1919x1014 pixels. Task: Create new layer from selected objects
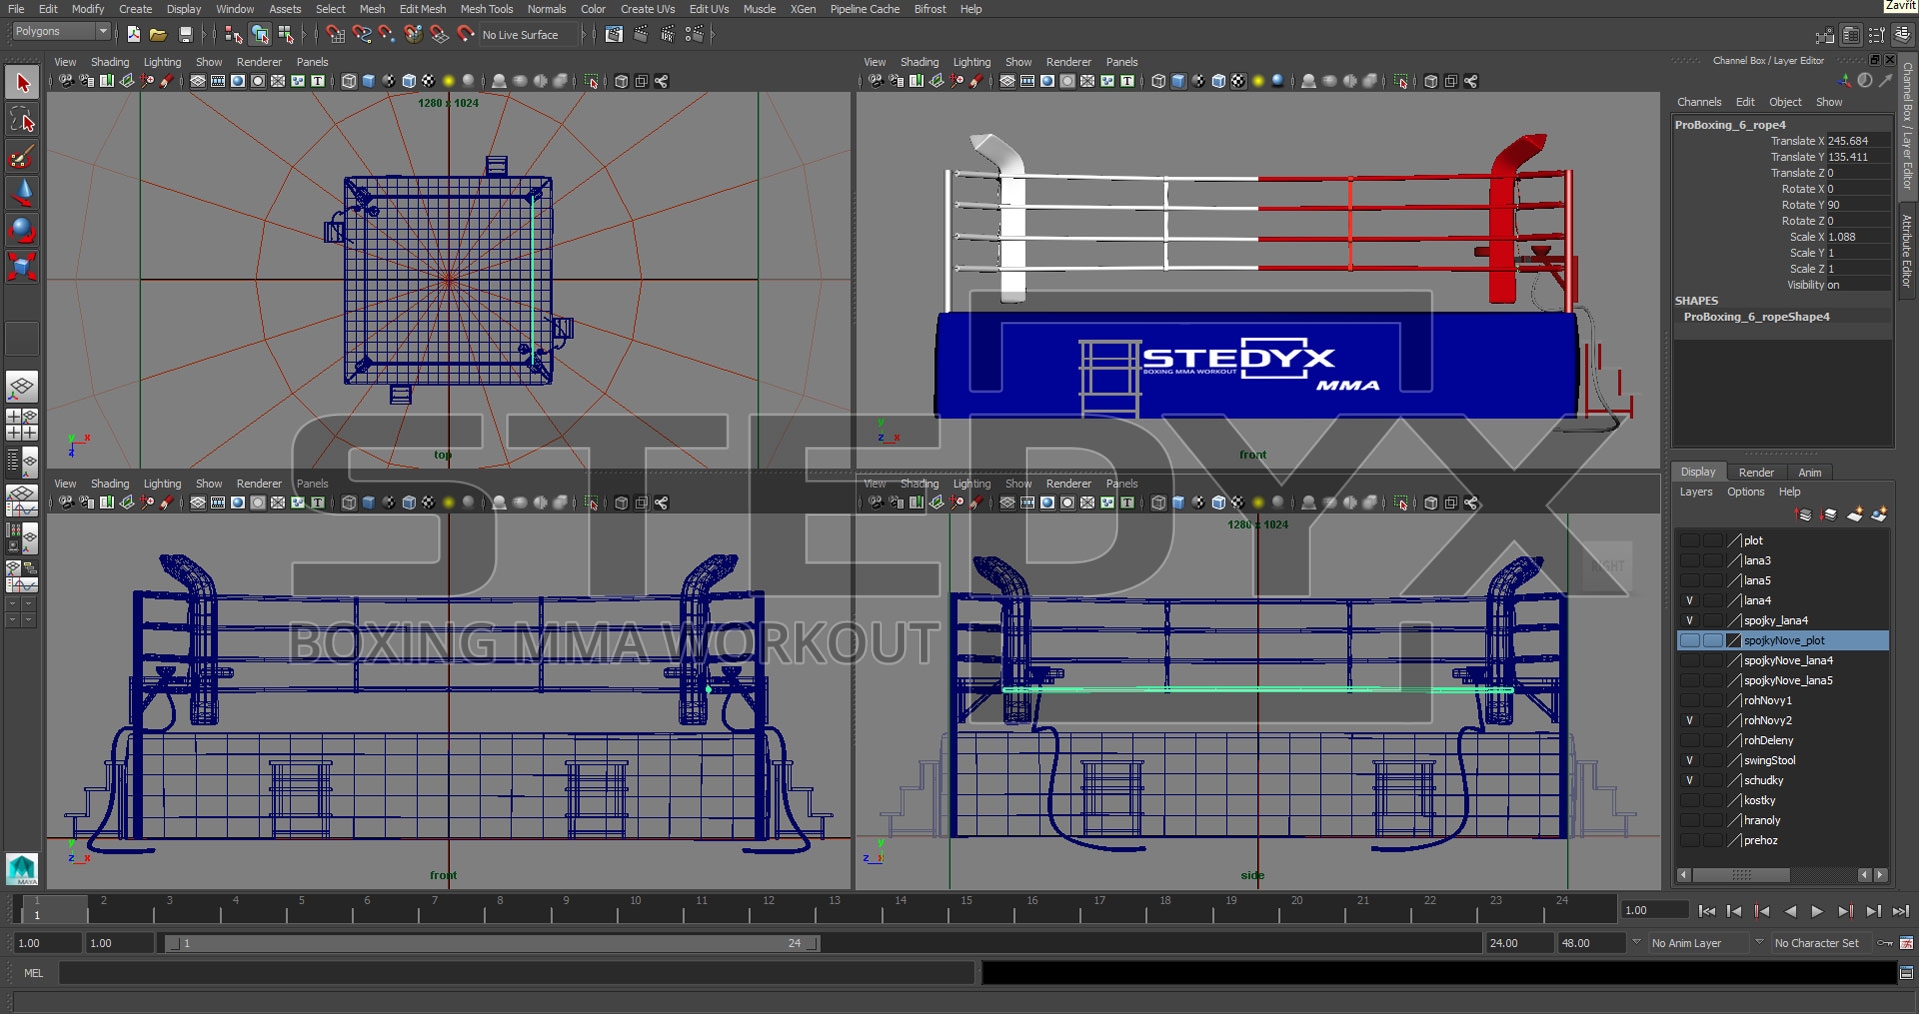1879,514
